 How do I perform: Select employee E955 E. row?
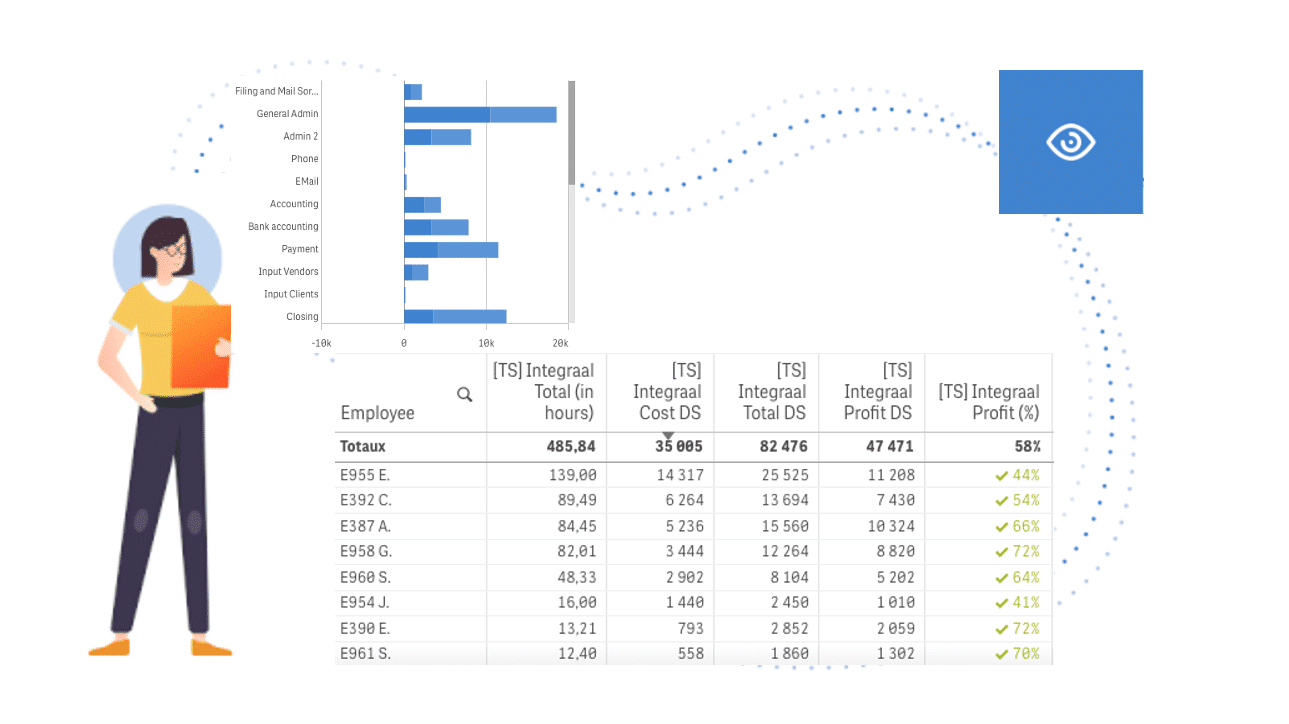click(366, 476)
